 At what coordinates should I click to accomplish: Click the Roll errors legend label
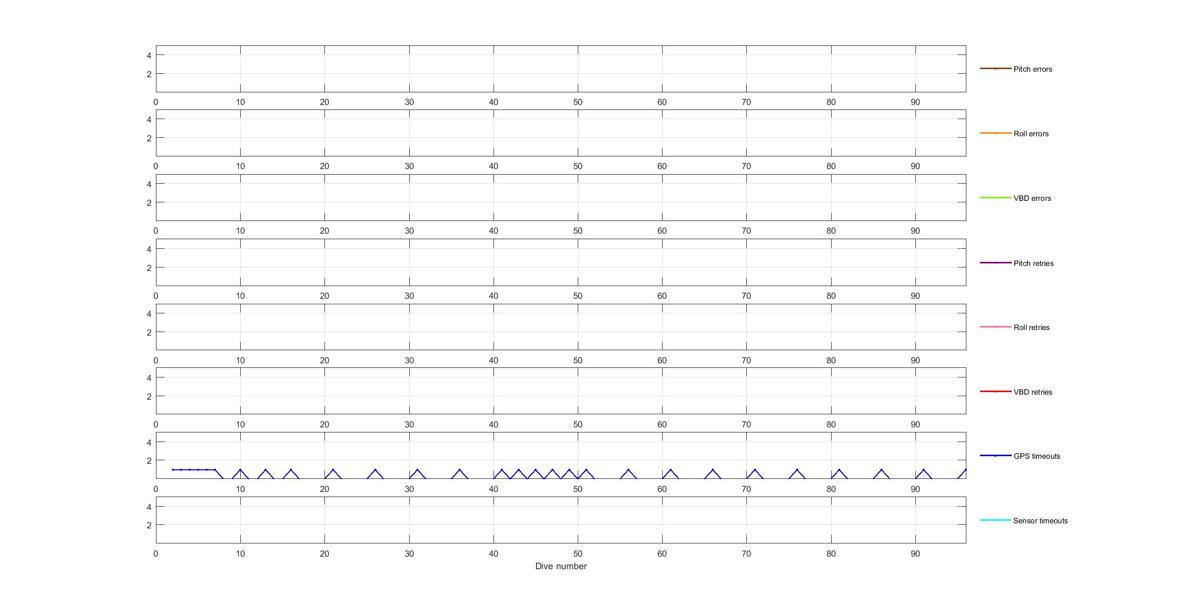tap(1031, 134)
